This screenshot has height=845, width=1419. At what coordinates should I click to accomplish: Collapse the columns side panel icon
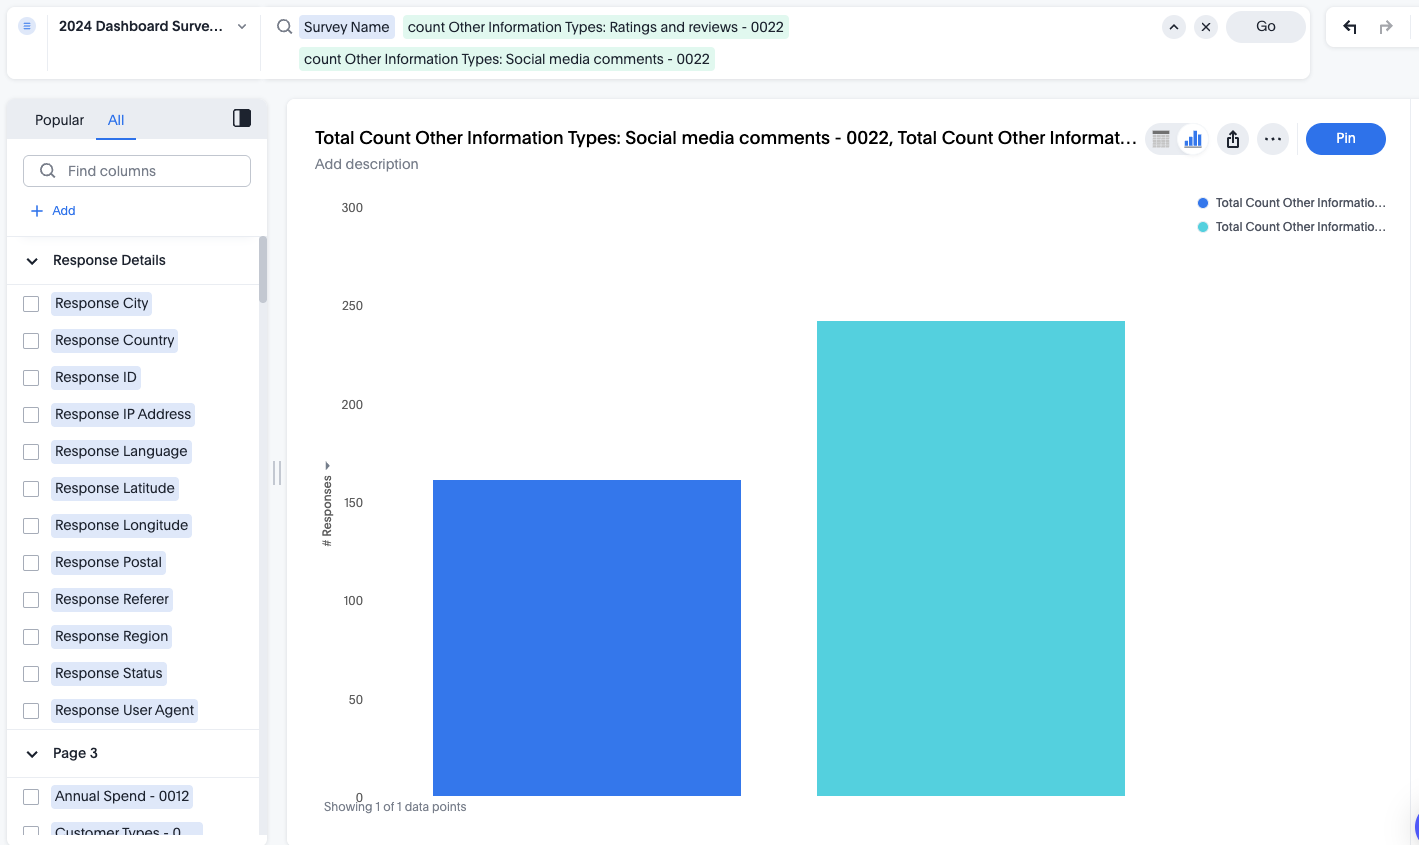[x=242, y=118]
